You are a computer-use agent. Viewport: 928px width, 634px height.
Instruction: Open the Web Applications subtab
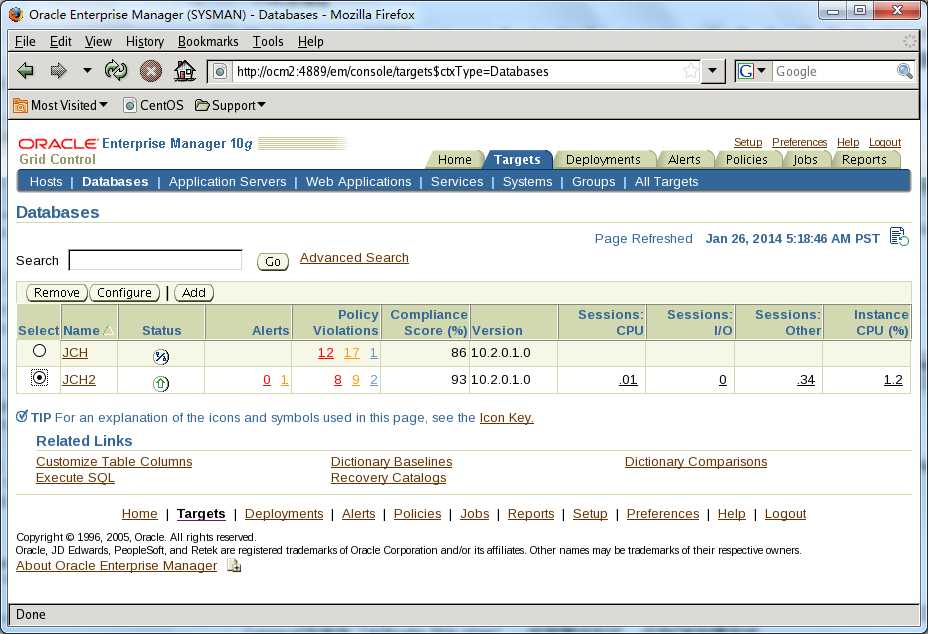click(x=358, y=182)
